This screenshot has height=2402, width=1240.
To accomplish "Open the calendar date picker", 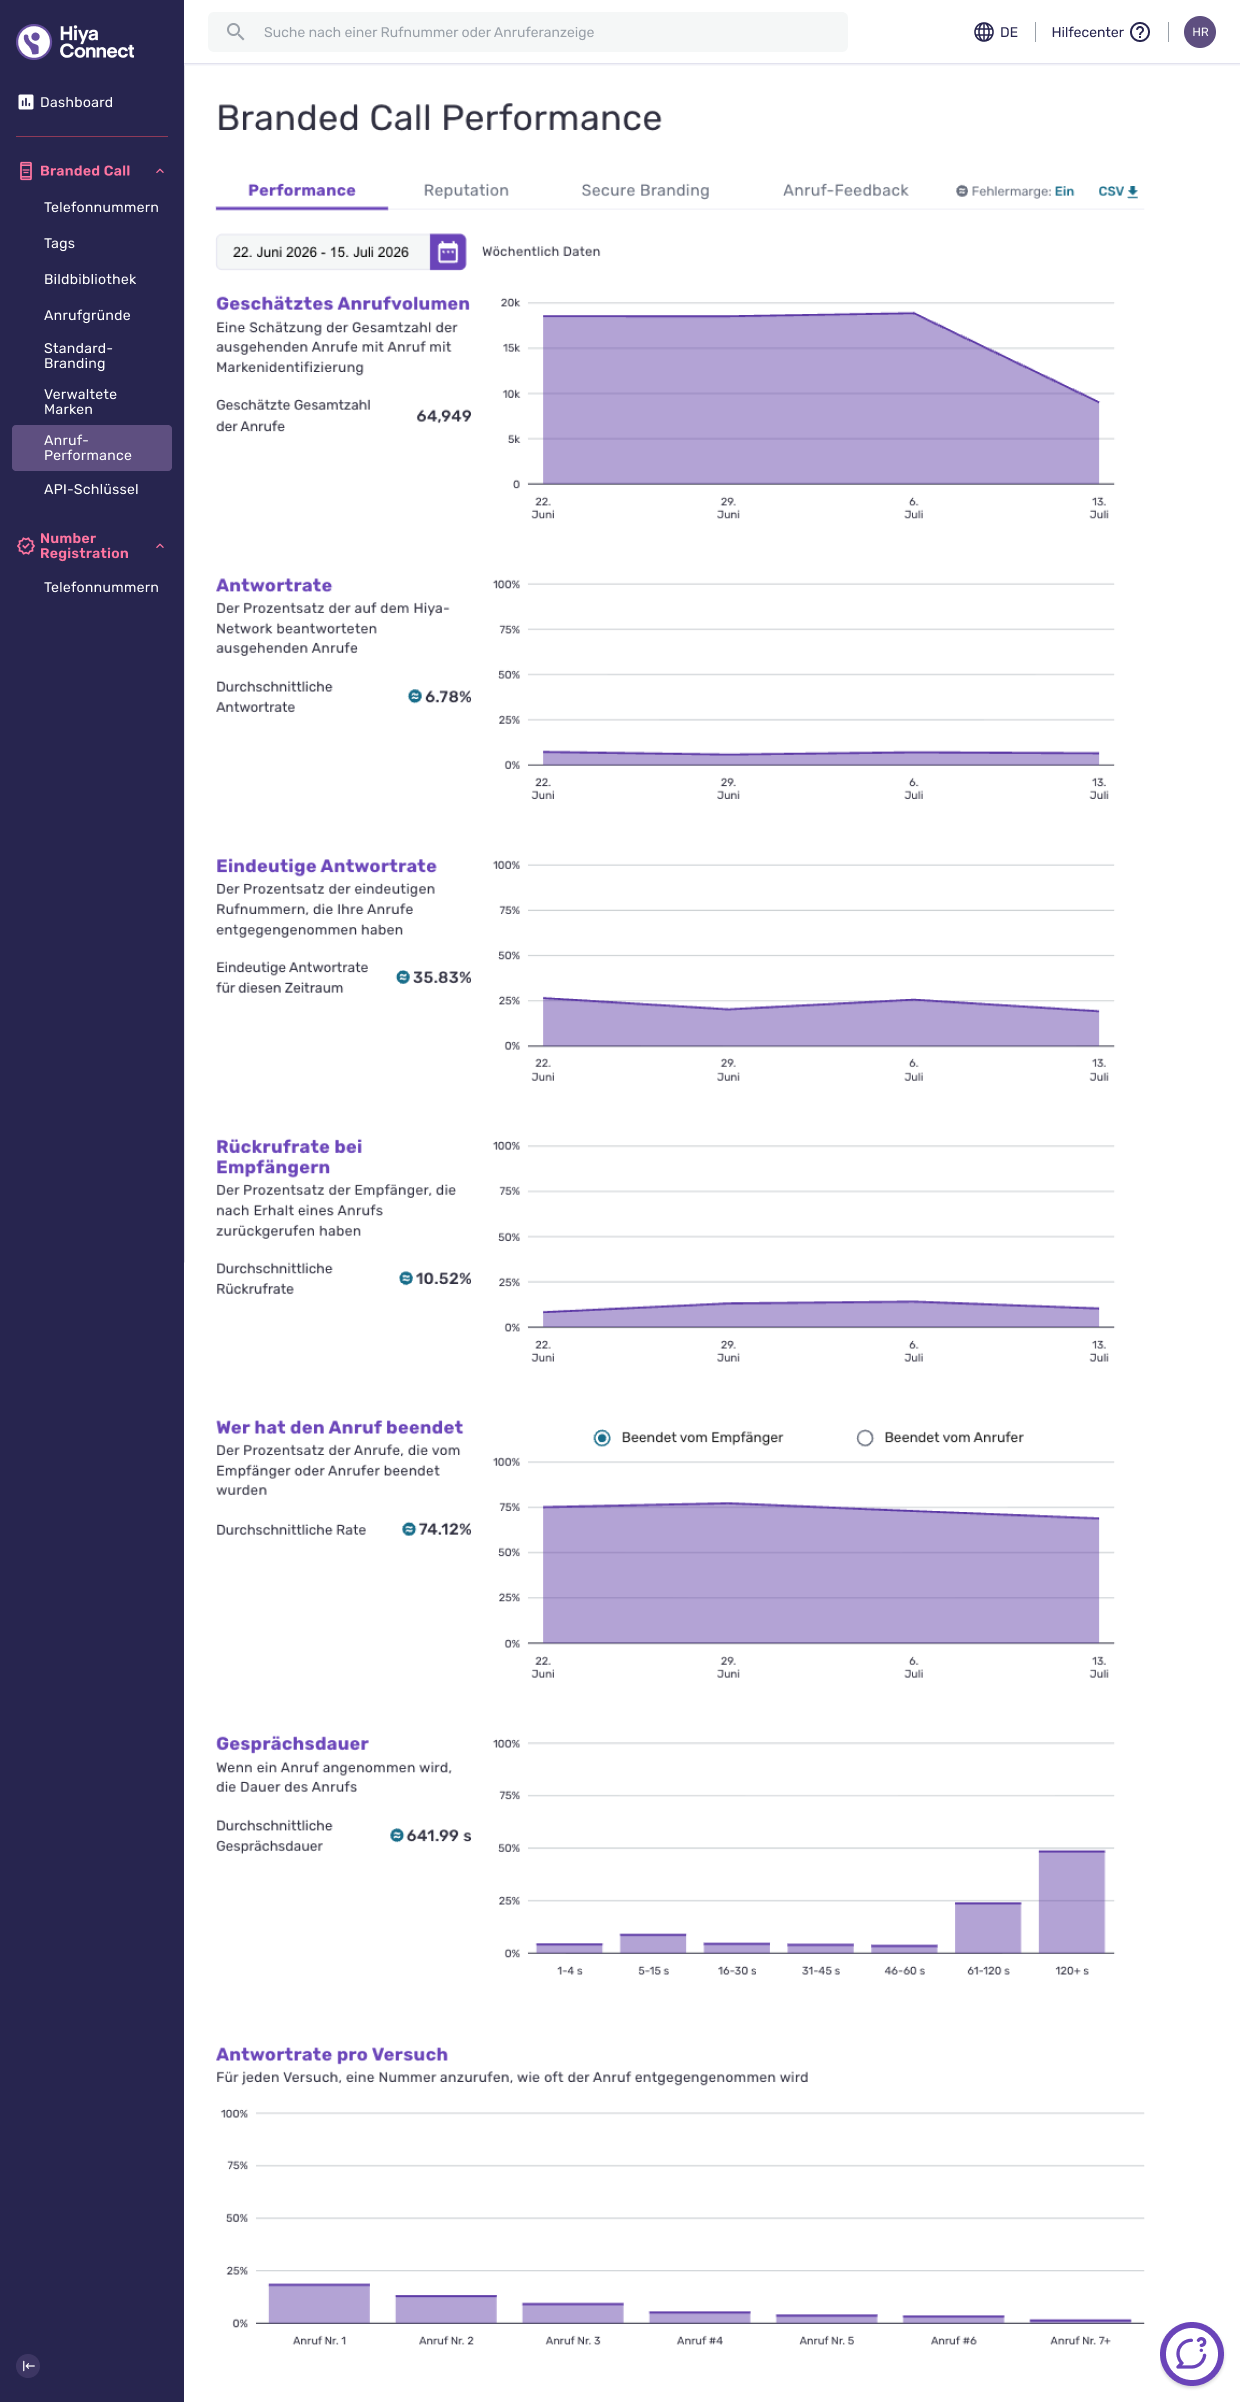I will (448, 252).
